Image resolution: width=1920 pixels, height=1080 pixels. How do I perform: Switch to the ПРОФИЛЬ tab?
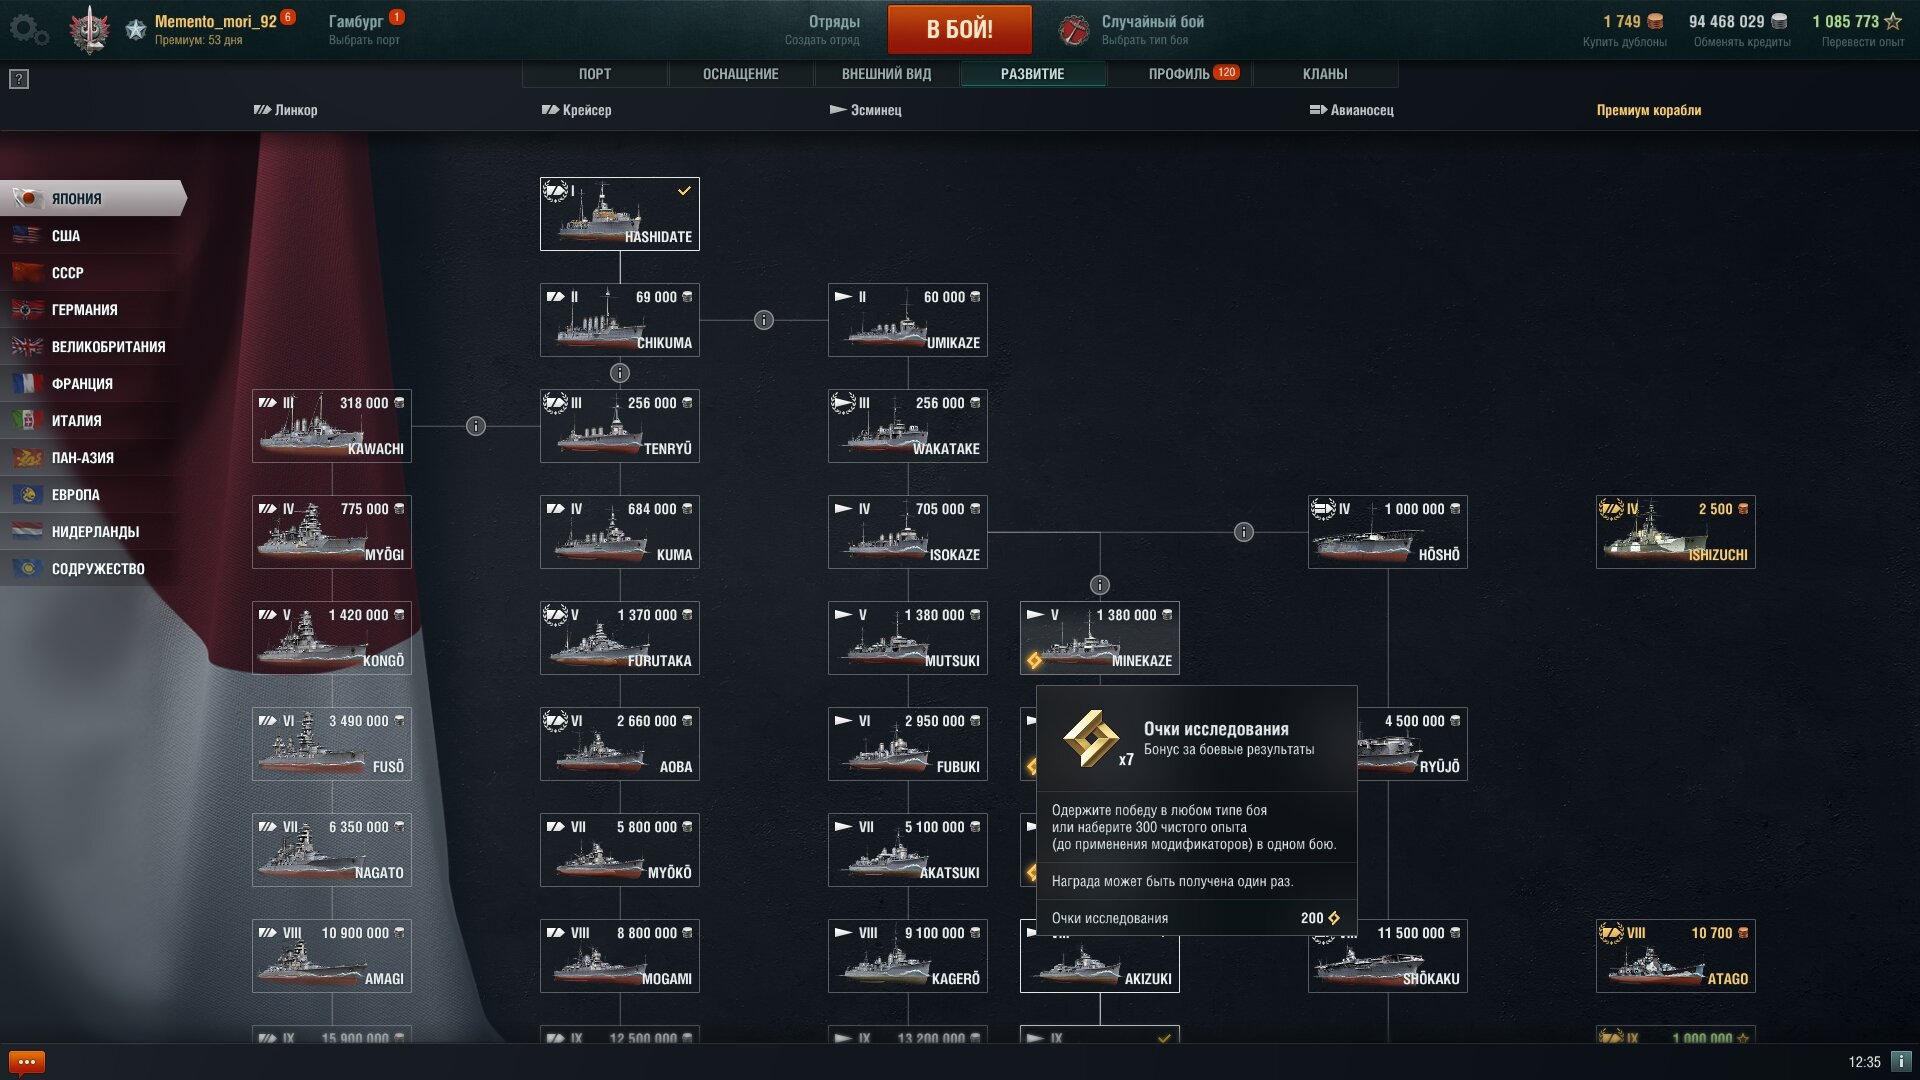coord(1179,74)
